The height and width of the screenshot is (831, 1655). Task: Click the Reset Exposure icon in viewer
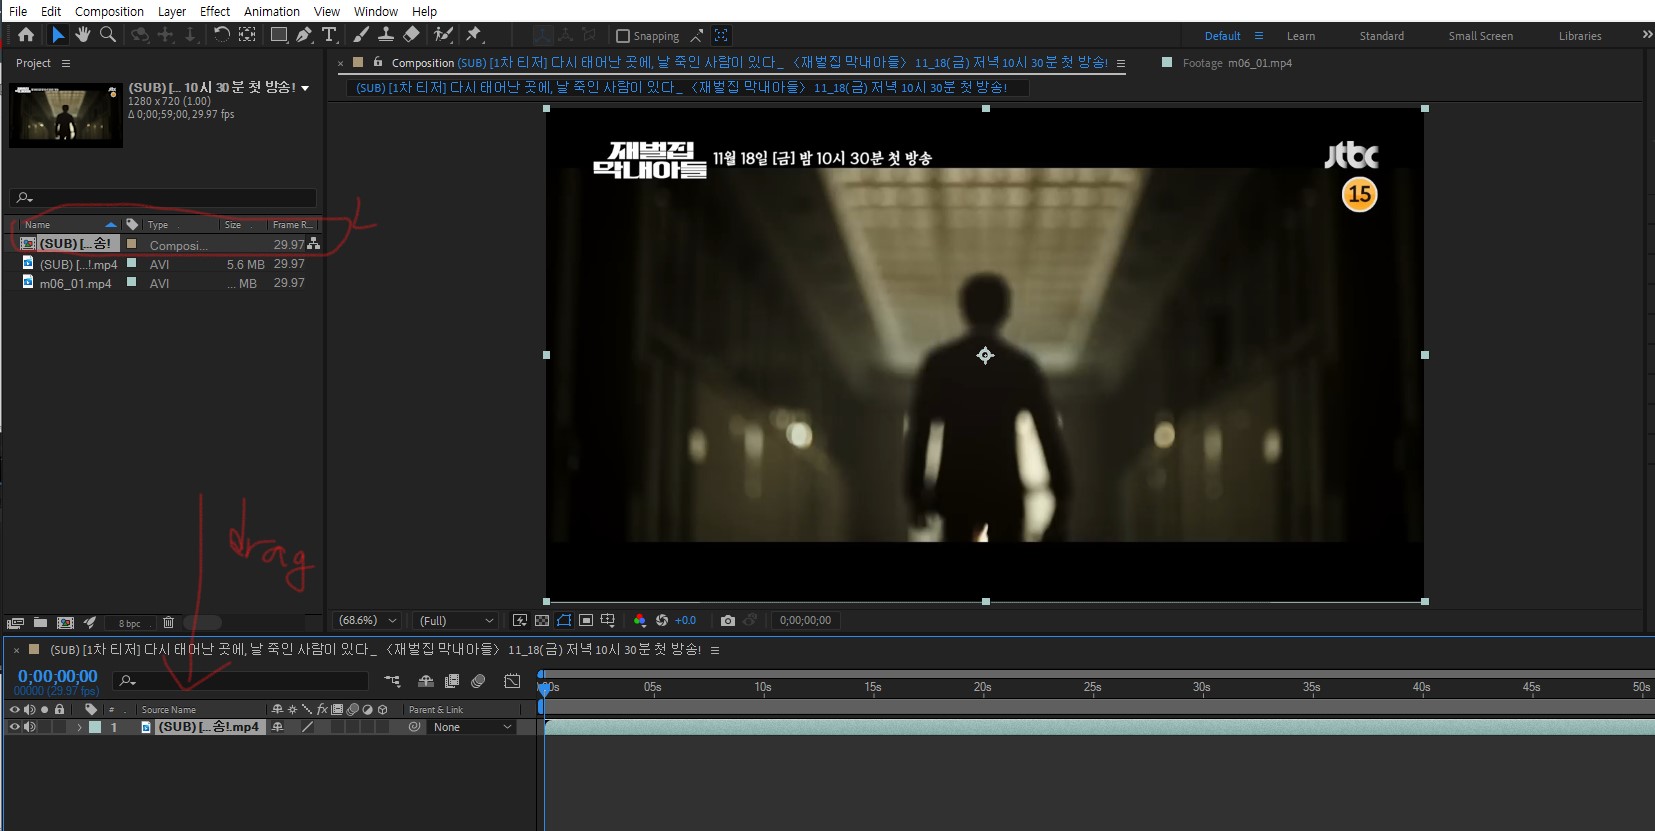click(662, 621)
